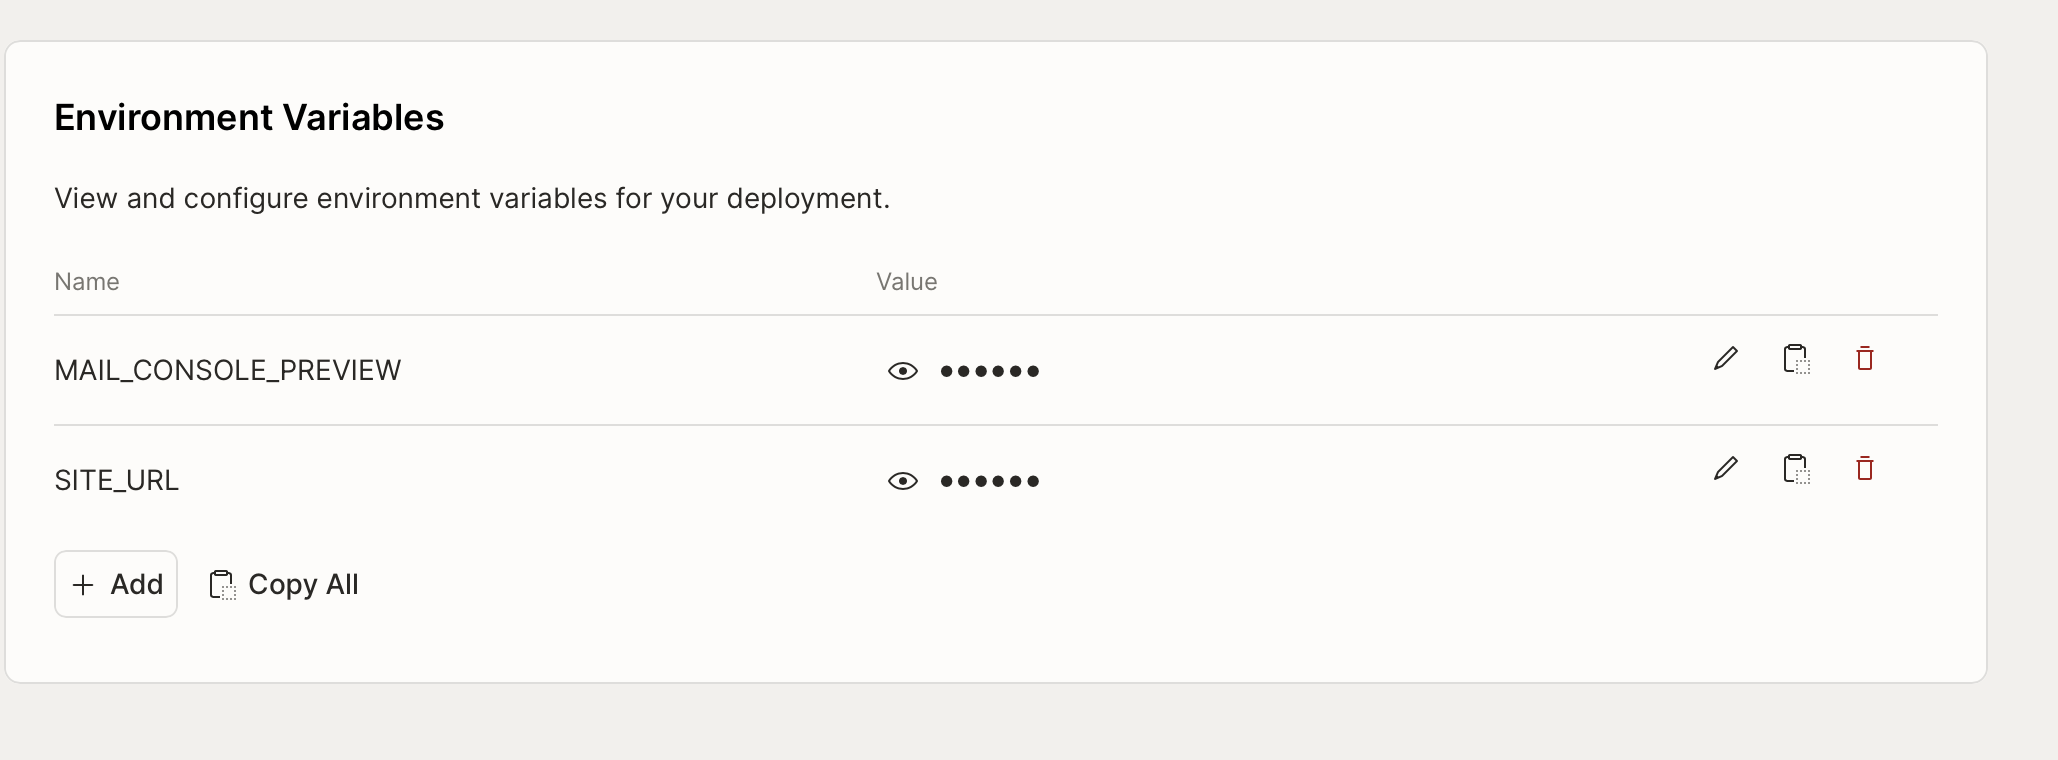Screen dimensions: 2058x760
Task: Click the Value column header
Action: pos(906,282)
